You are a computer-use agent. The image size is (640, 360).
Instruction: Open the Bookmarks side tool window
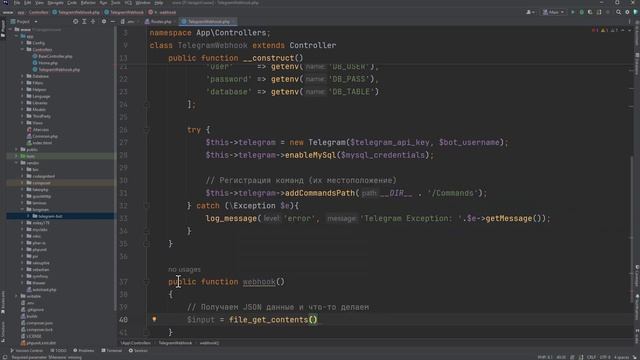(3, 302)
